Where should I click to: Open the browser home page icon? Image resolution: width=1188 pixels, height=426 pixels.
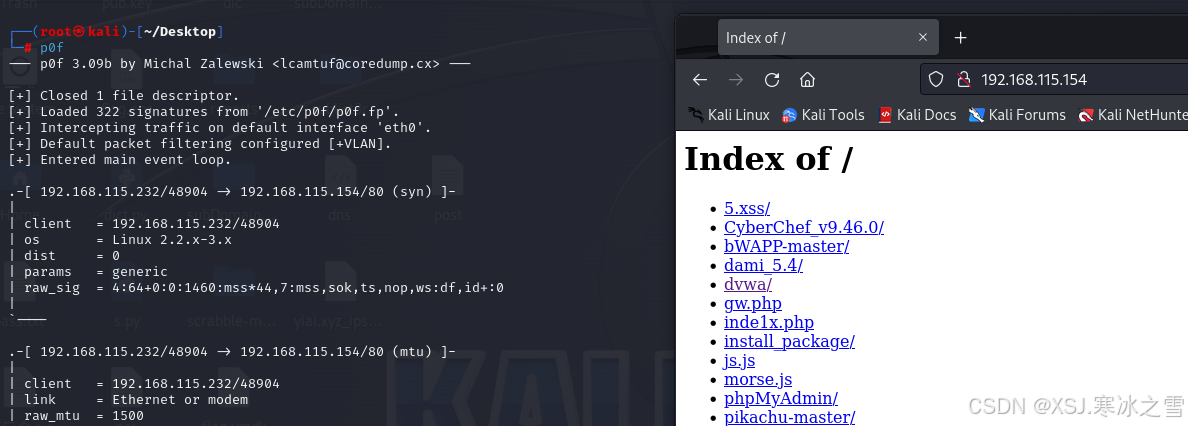[x=808, y=80]
